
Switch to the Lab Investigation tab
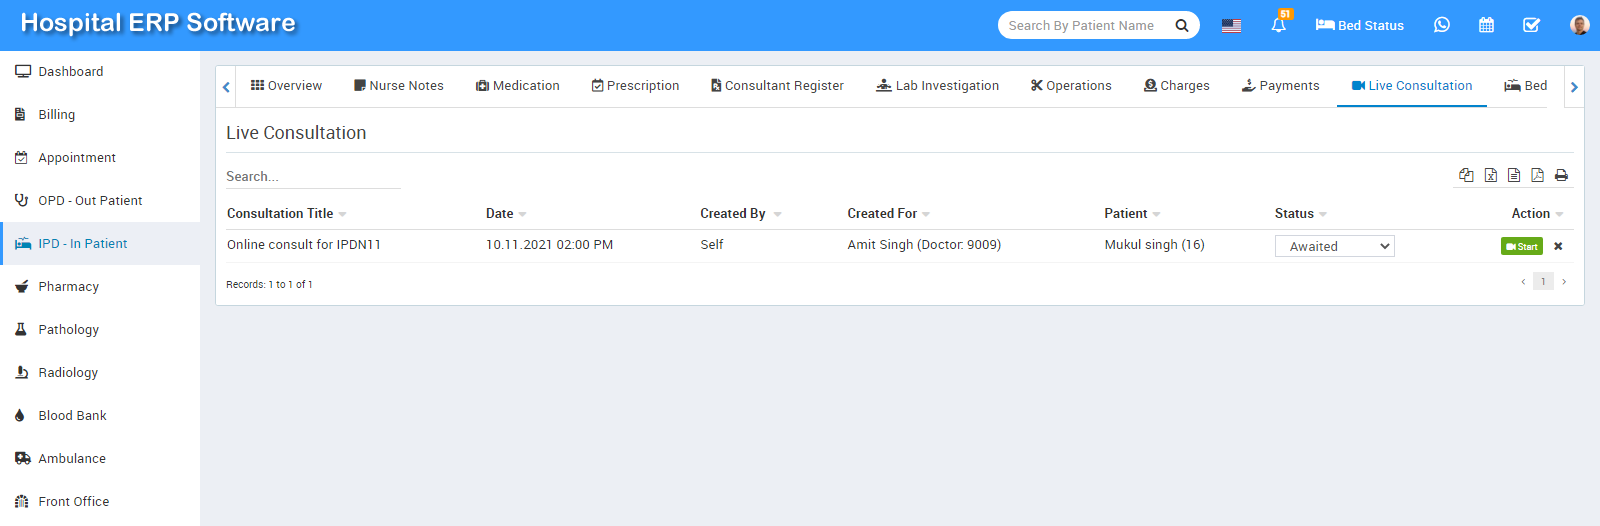pyautogui.click(x=937, y=86)
